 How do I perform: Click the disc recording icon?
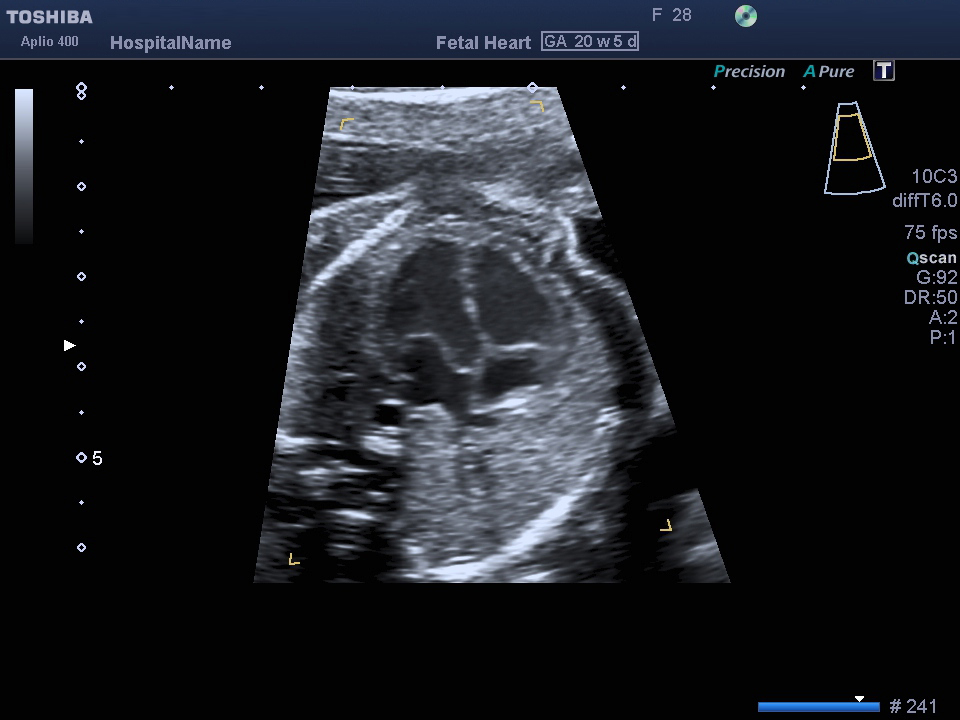tap(746, 16)
